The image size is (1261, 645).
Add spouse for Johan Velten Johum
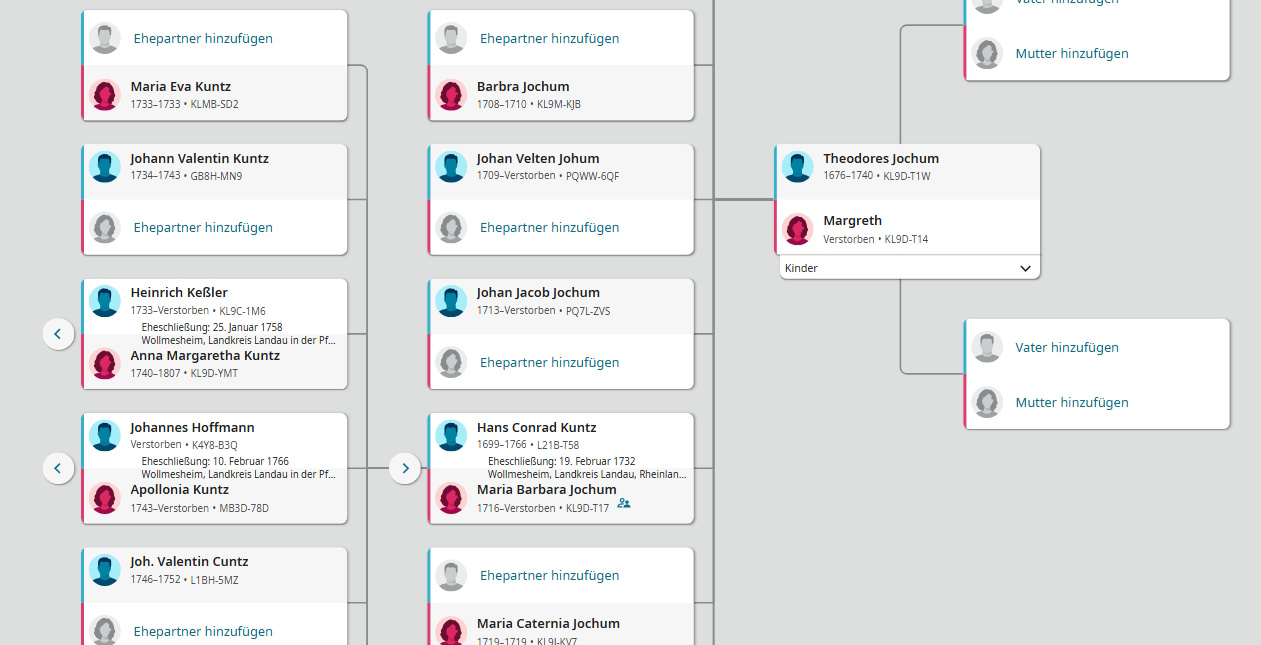(x=549, y=227)
